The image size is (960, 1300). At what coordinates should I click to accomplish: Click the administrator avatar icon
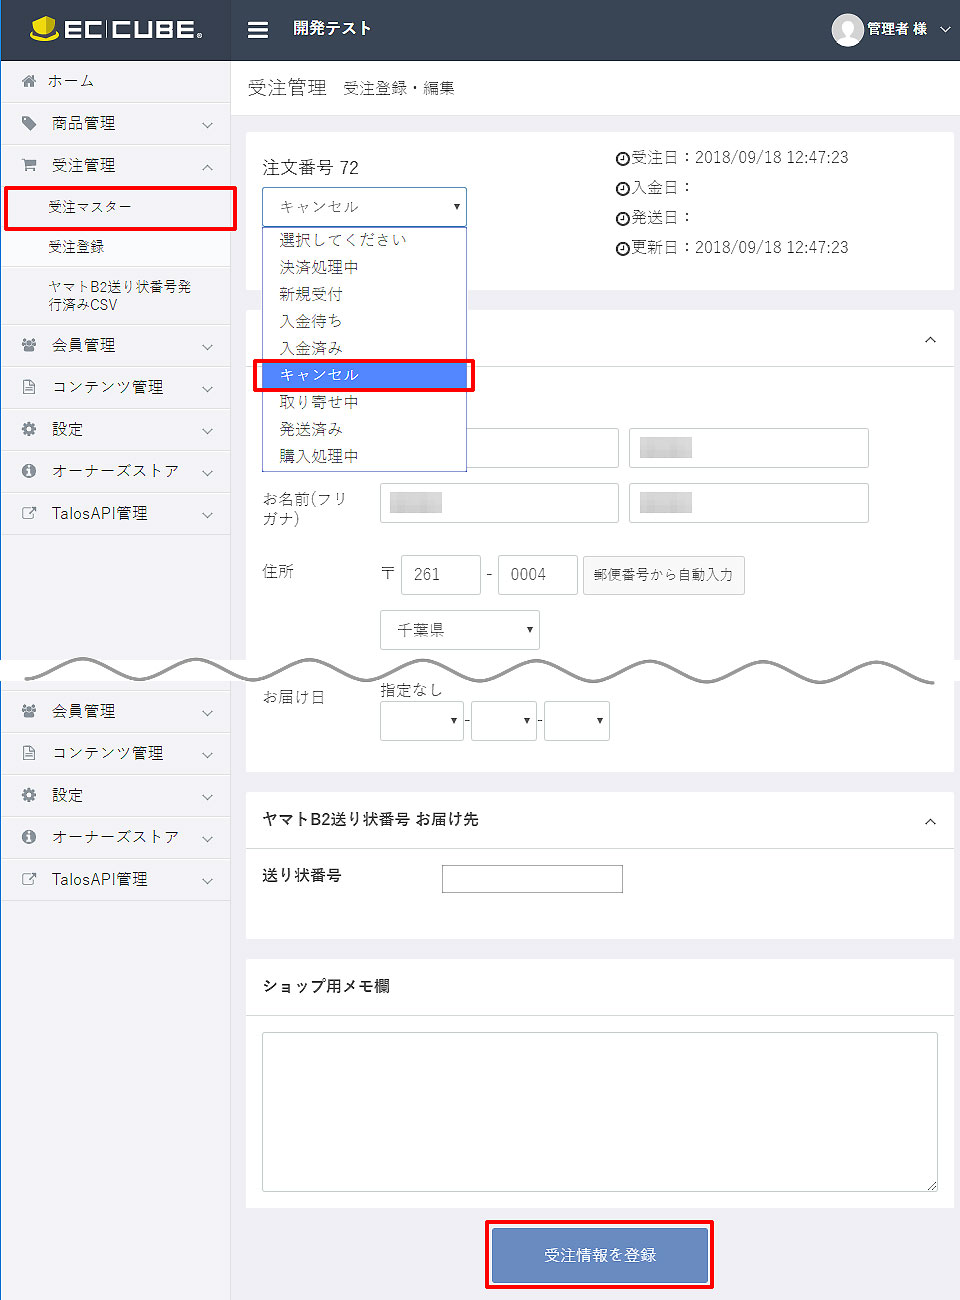847,30
